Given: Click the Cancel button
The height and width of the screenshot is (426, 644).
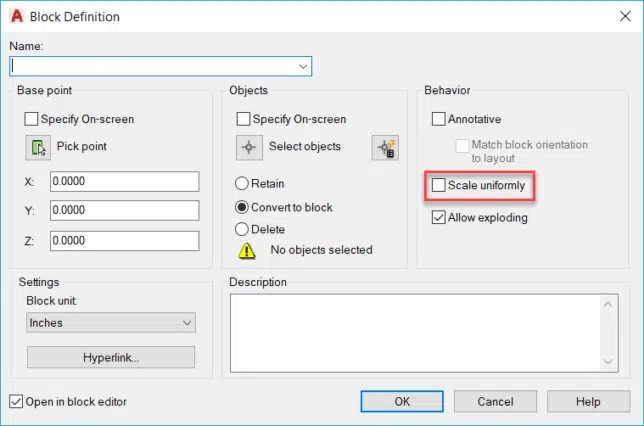Looking at the screenshot, I should tap(495, 401).
